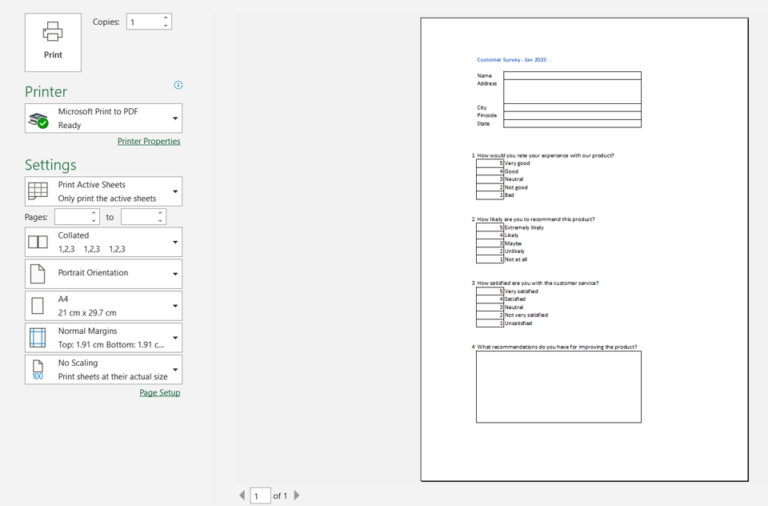Open the Print Active Sheets dropdown
Viewport: 768px width, 506px height.
(x=103, y=192)
